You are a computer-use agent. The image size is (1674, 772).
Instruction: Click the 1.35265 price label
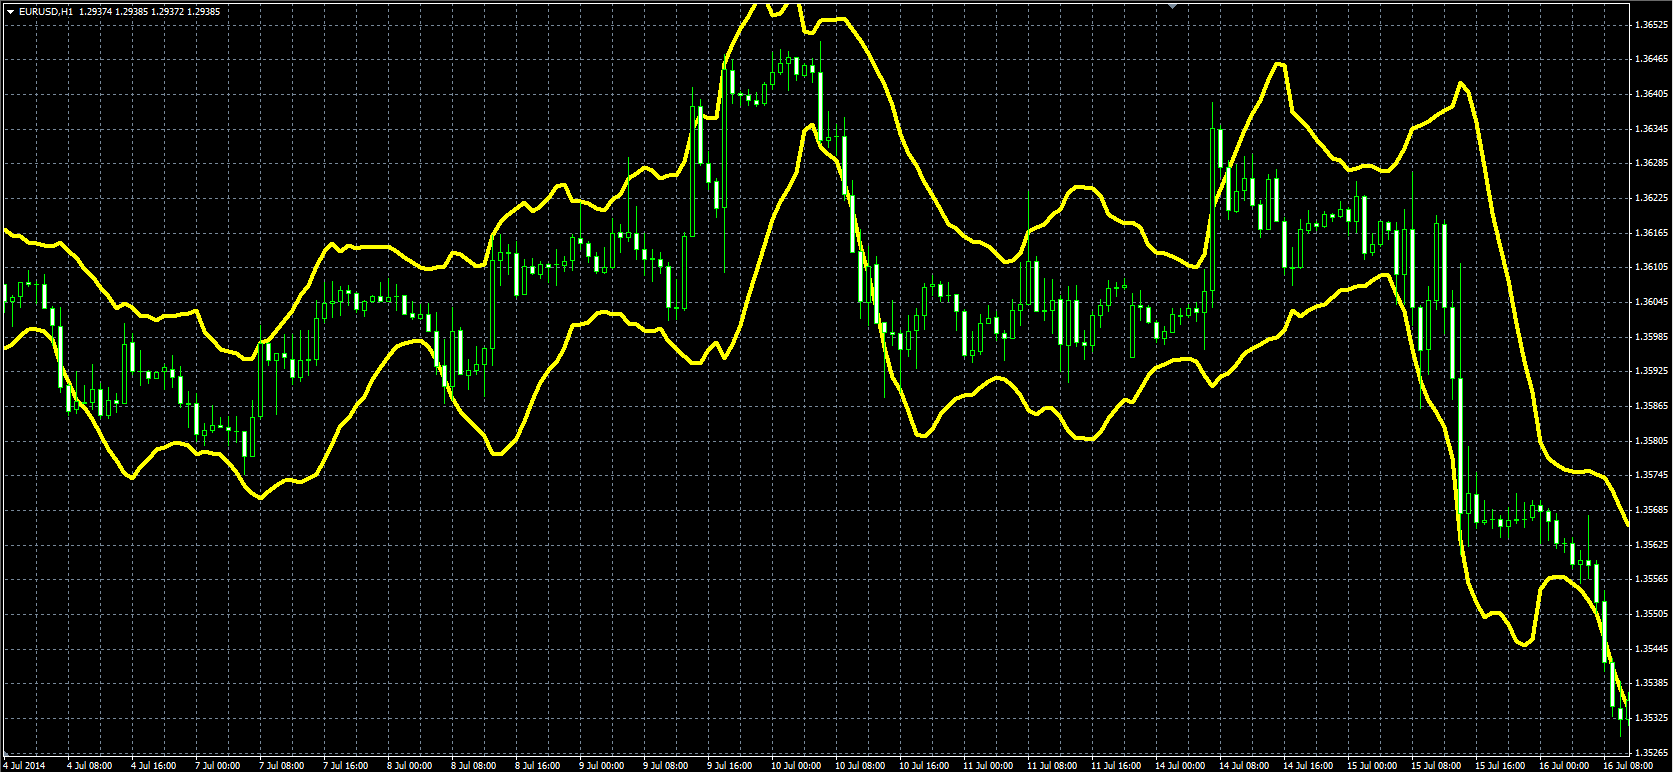(1650, 753)
